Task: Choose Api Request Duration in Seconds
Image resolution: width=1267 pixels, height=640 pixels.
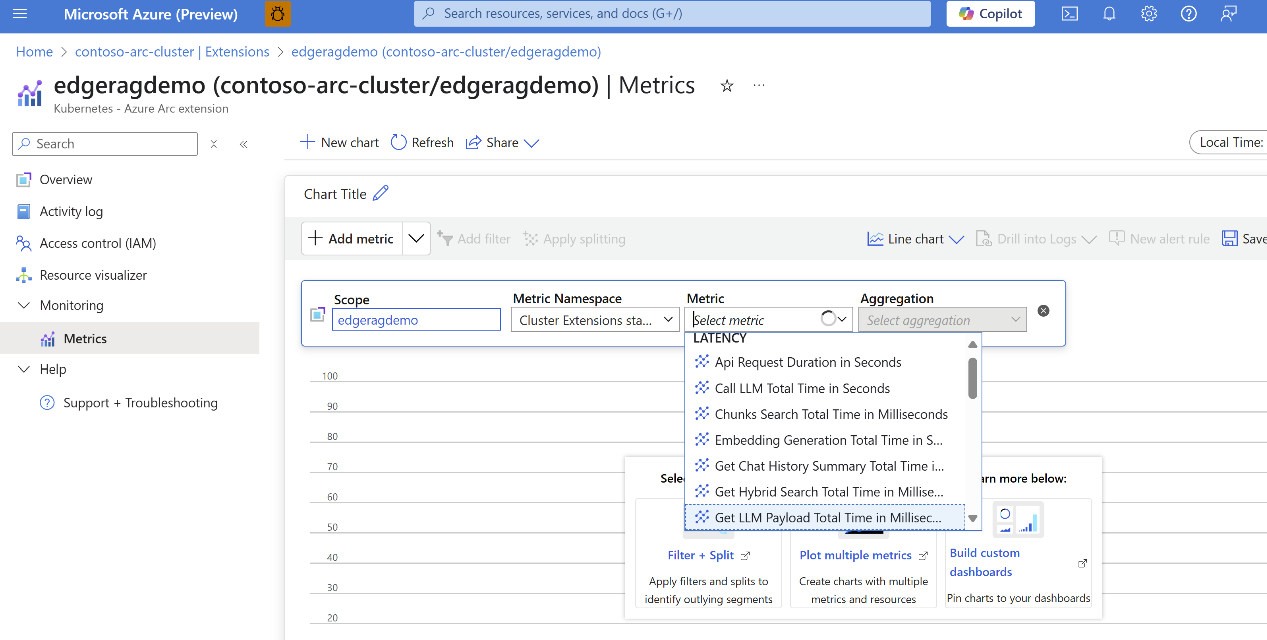Action: tap(825, 362)
